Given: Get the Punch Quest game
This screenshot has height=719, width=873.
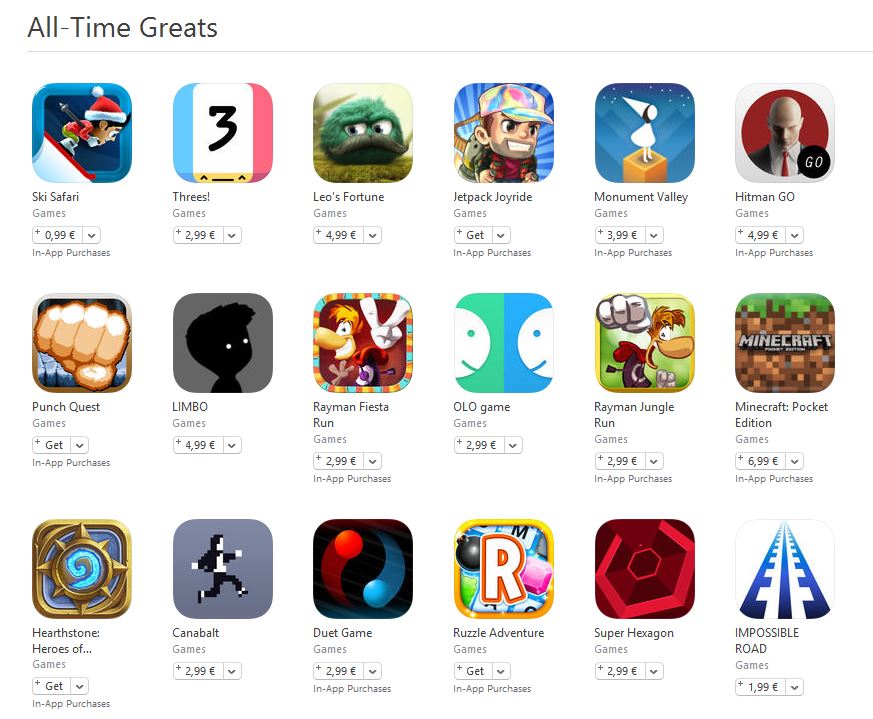Looking at the screenshot, I should (52, 446).
